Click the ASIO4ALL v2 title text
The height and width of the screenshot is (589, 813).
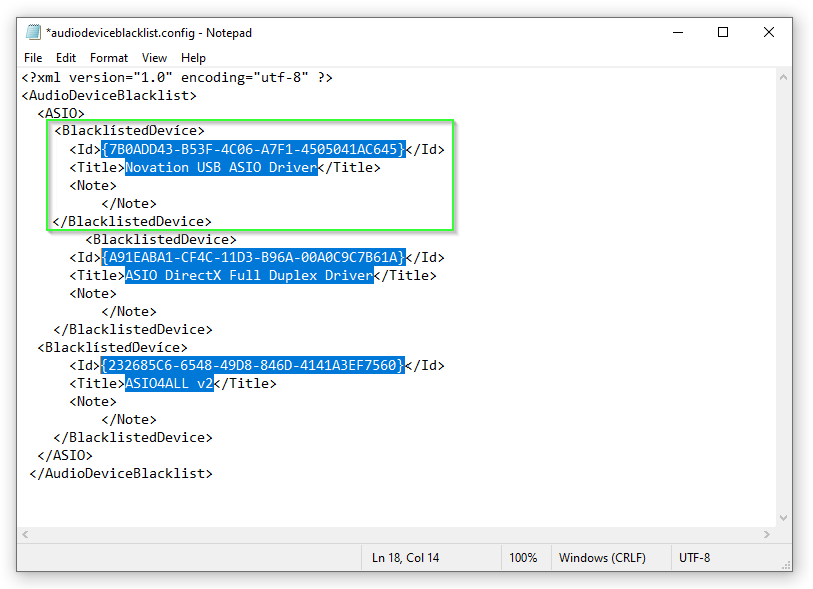[x=169, y=384]
